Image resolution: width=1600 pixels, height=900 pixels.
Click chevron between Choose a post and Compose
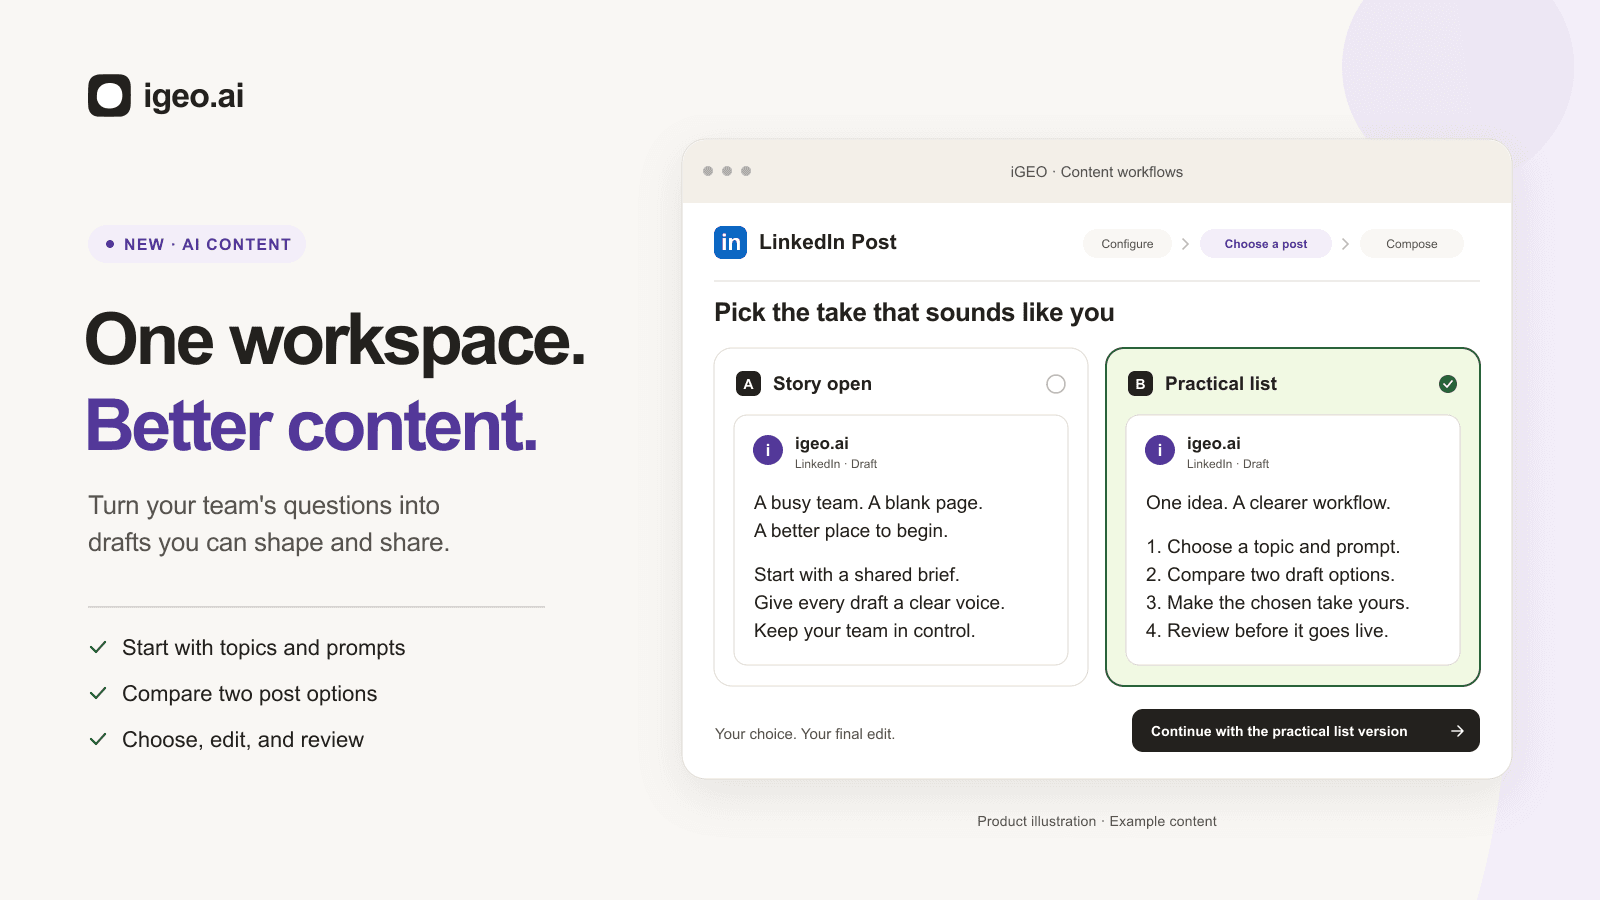(x=1345, y=244)
